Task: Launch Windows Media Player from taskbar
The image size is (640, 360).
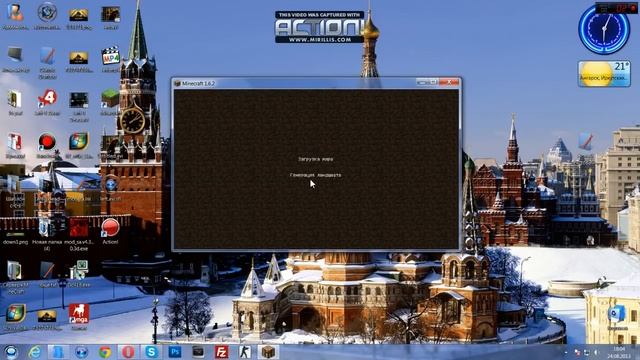Action: coord(81,352)
